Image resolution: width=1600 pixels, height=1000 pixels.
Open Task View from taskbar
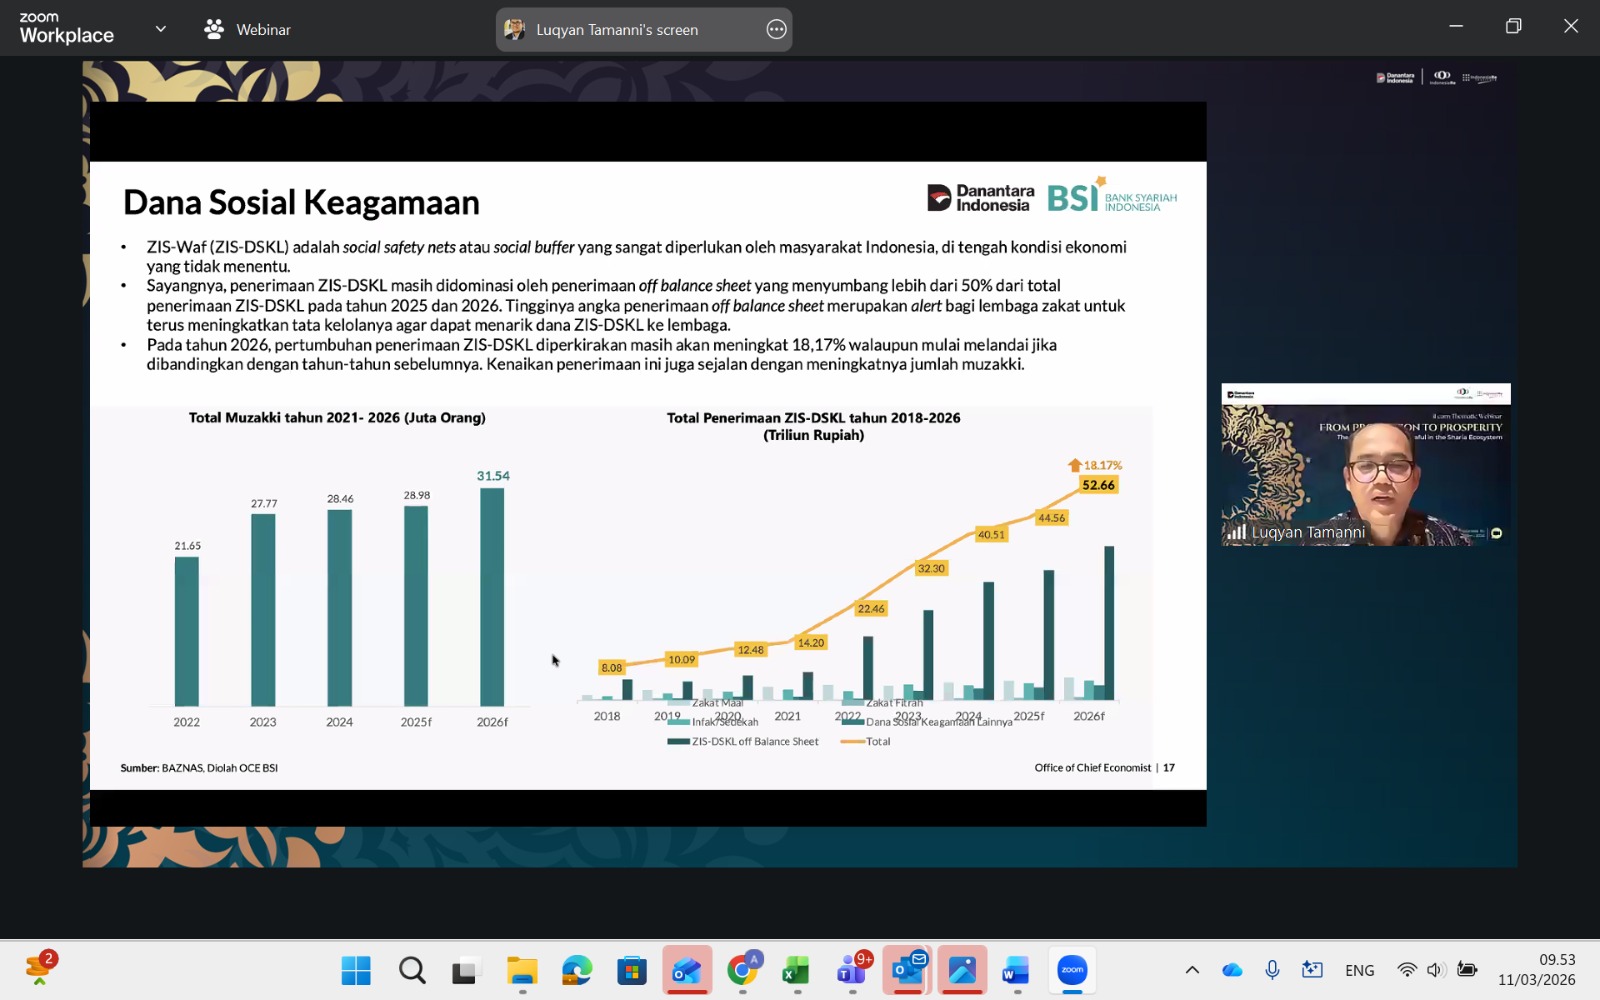(x=466, y=970)
